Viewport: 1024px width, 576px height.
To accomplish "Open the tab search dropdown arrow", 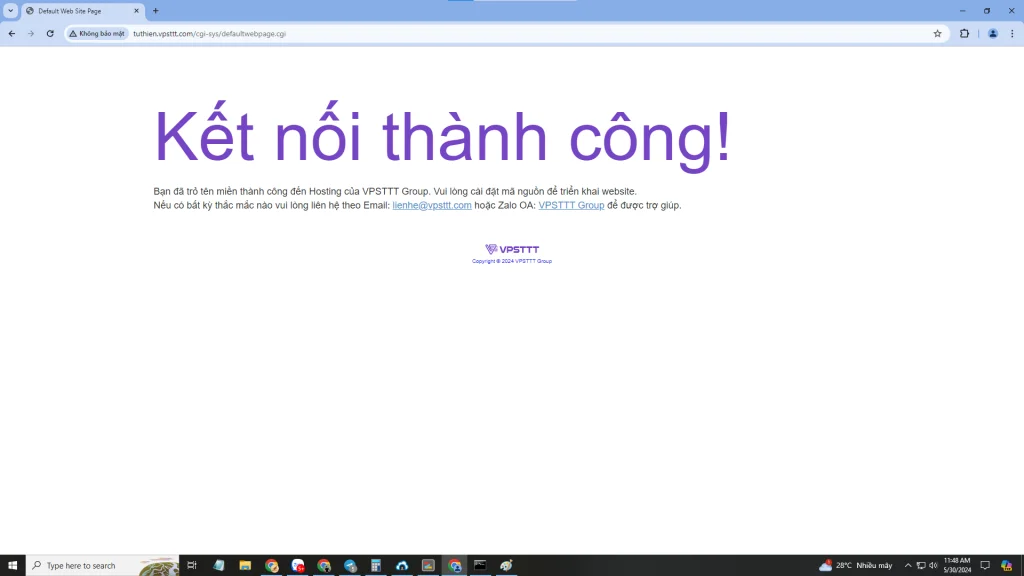I will (x=10, y=10).
